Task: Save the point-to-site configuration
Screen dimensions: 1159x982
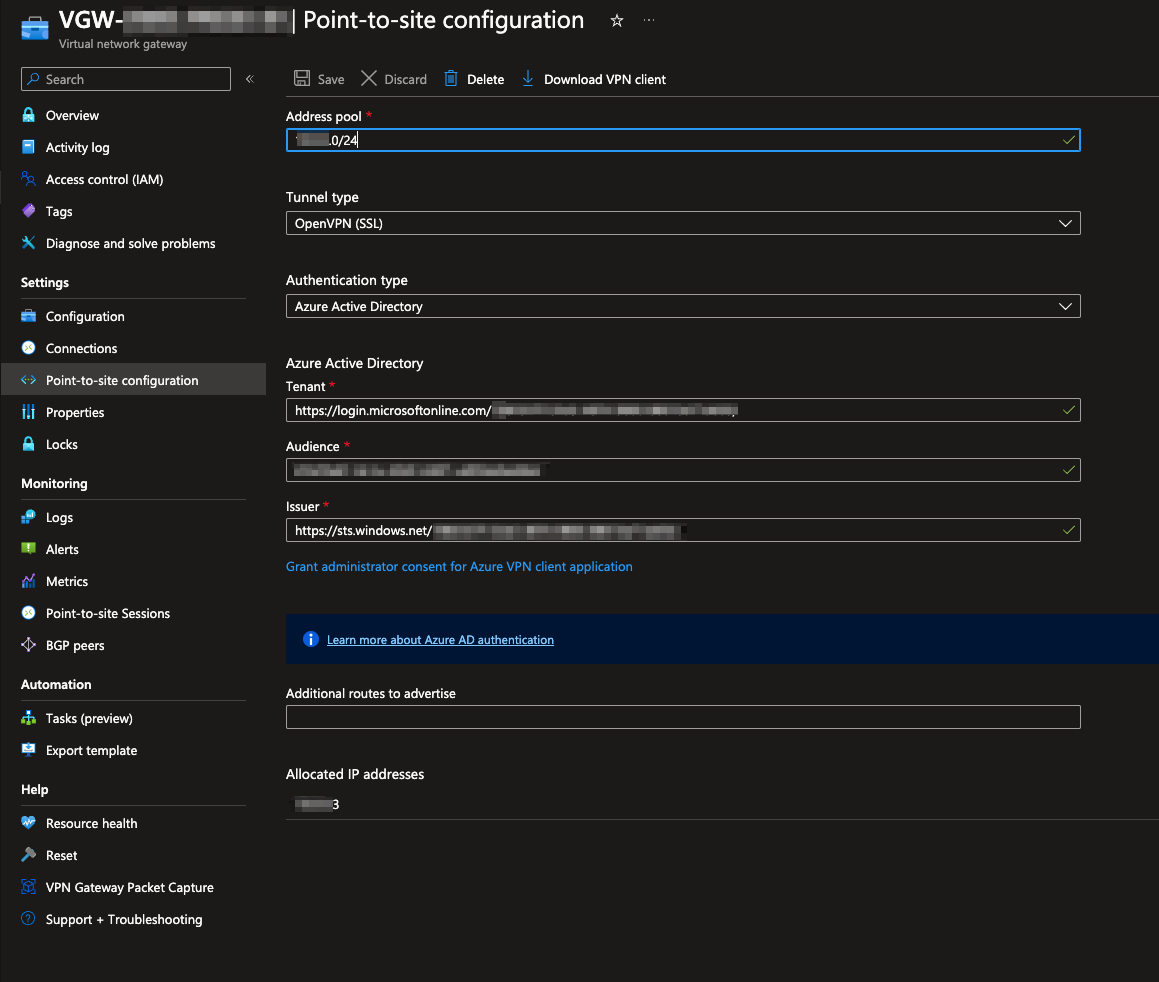Action: 319,79
